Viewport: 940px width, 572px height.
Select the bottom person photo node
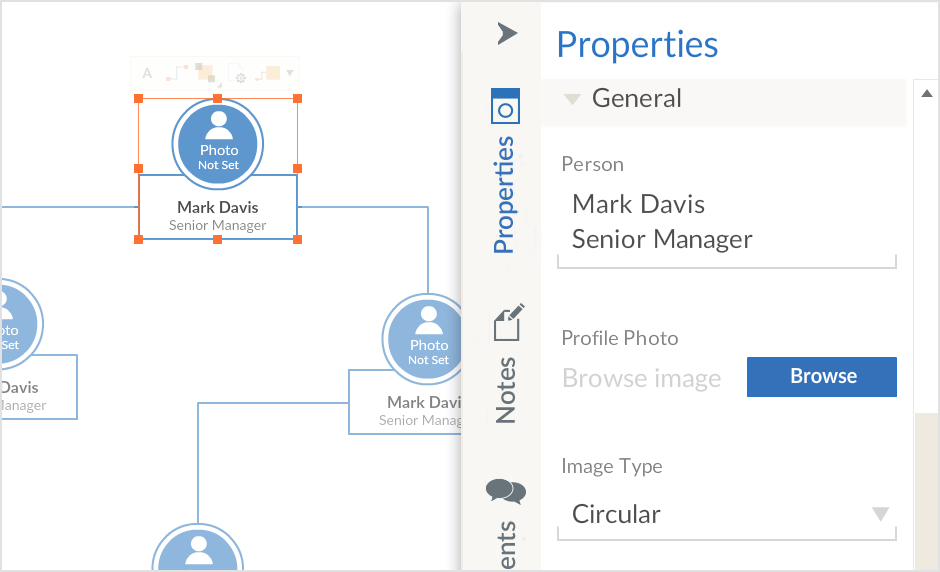tap(198, 551)
